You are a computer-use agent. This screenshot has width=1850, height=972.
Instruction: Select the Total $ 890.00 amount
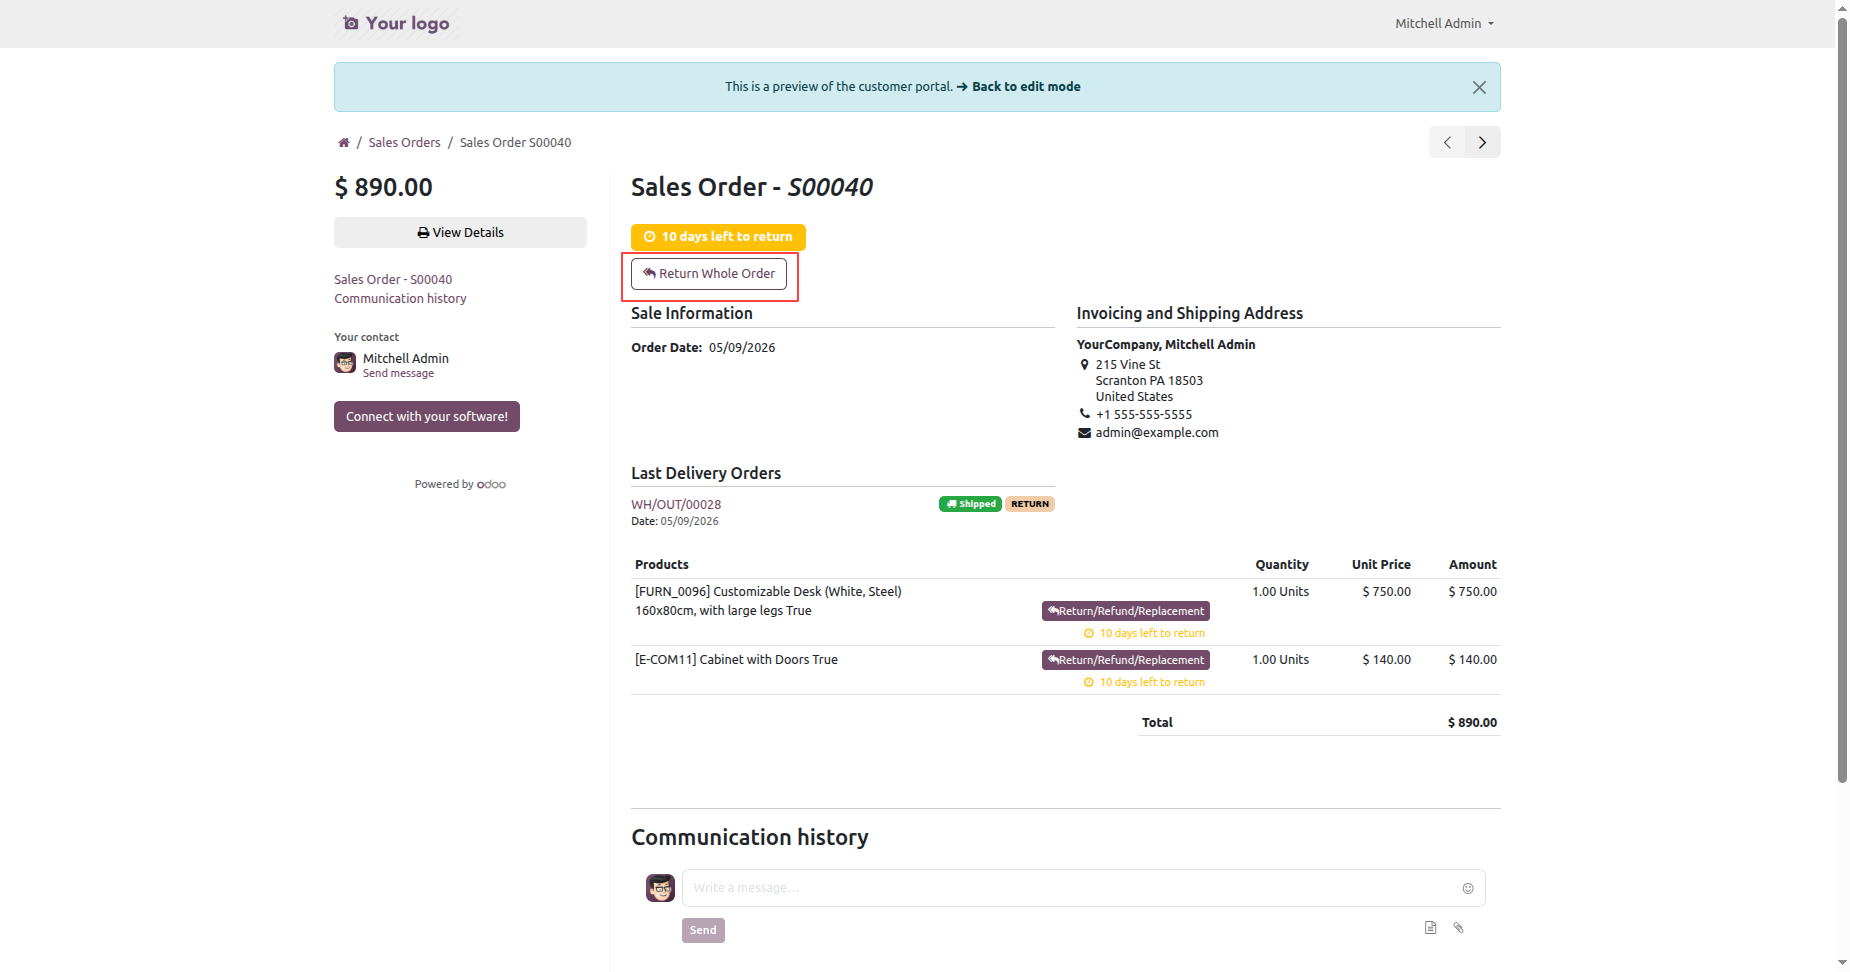click(1472, 723)
